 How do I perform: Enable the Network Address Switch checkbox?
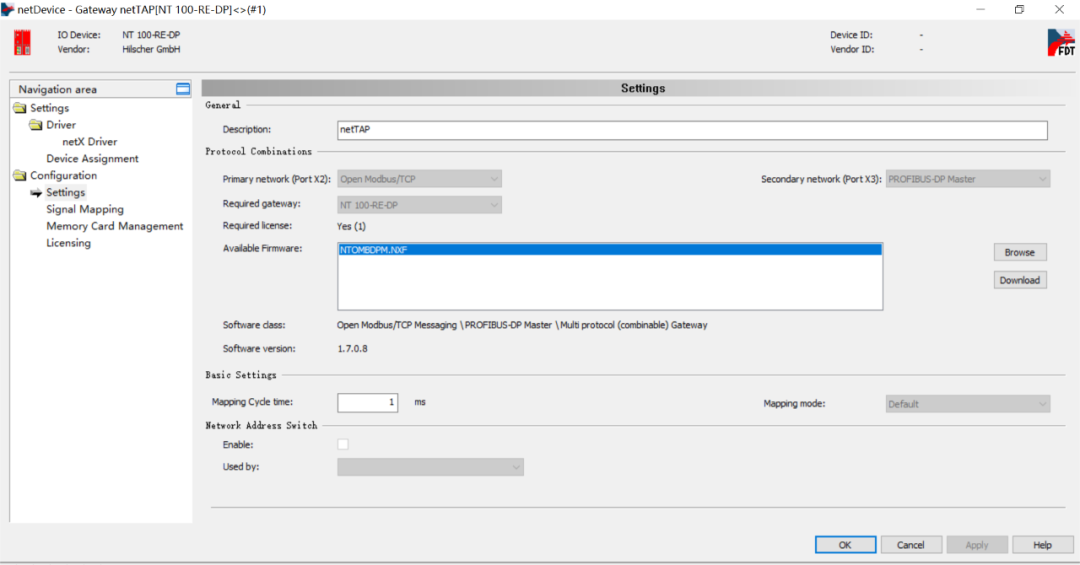(343, 444)
